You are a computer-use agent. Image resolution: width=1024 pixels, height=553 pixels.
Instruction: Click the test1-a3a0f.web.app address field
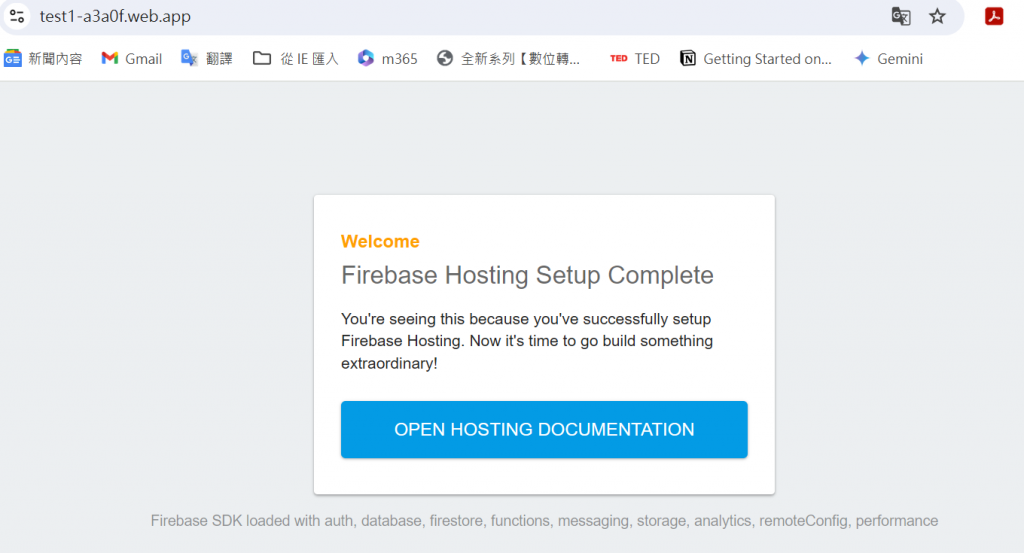[x=457, y=16]
